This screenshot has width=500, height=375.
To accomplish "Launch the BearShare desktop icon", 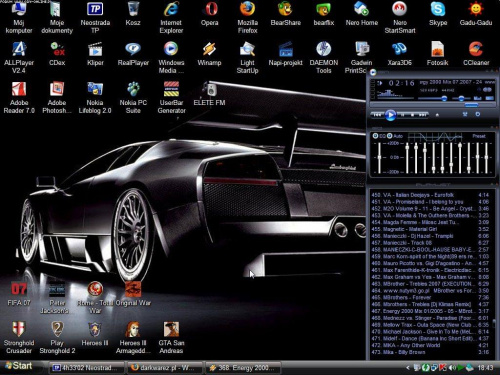I will click(286, 14).
